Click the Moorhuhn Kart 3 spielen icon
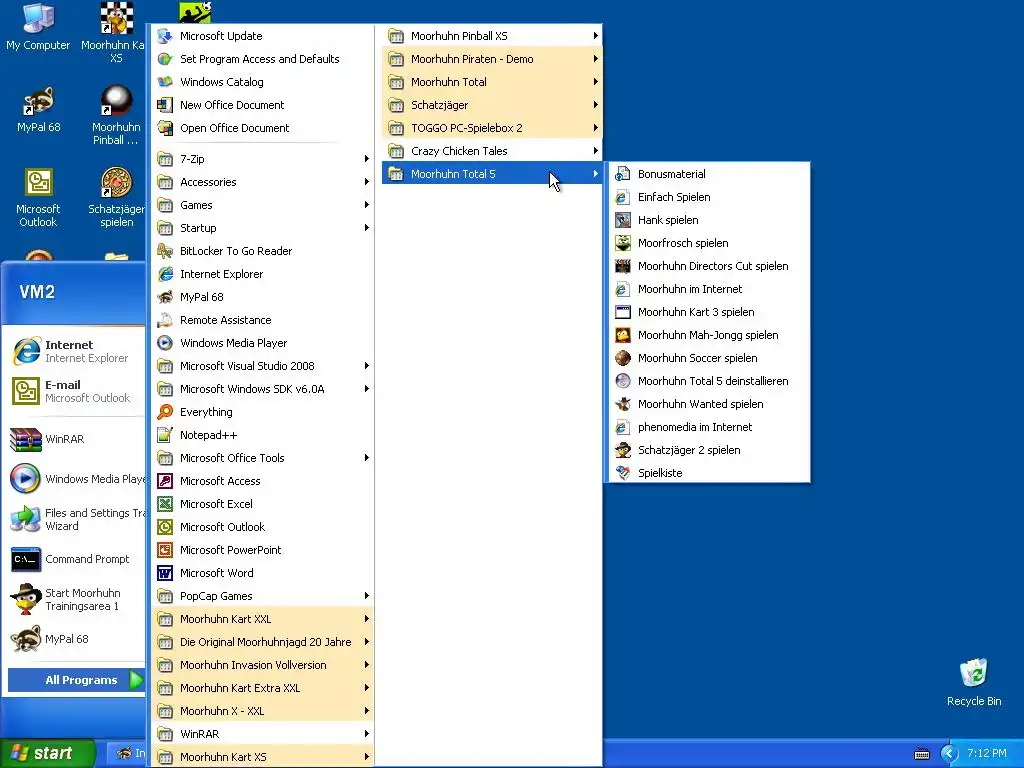The height and width of the screenshot is (768, 1024). point(622,312)
